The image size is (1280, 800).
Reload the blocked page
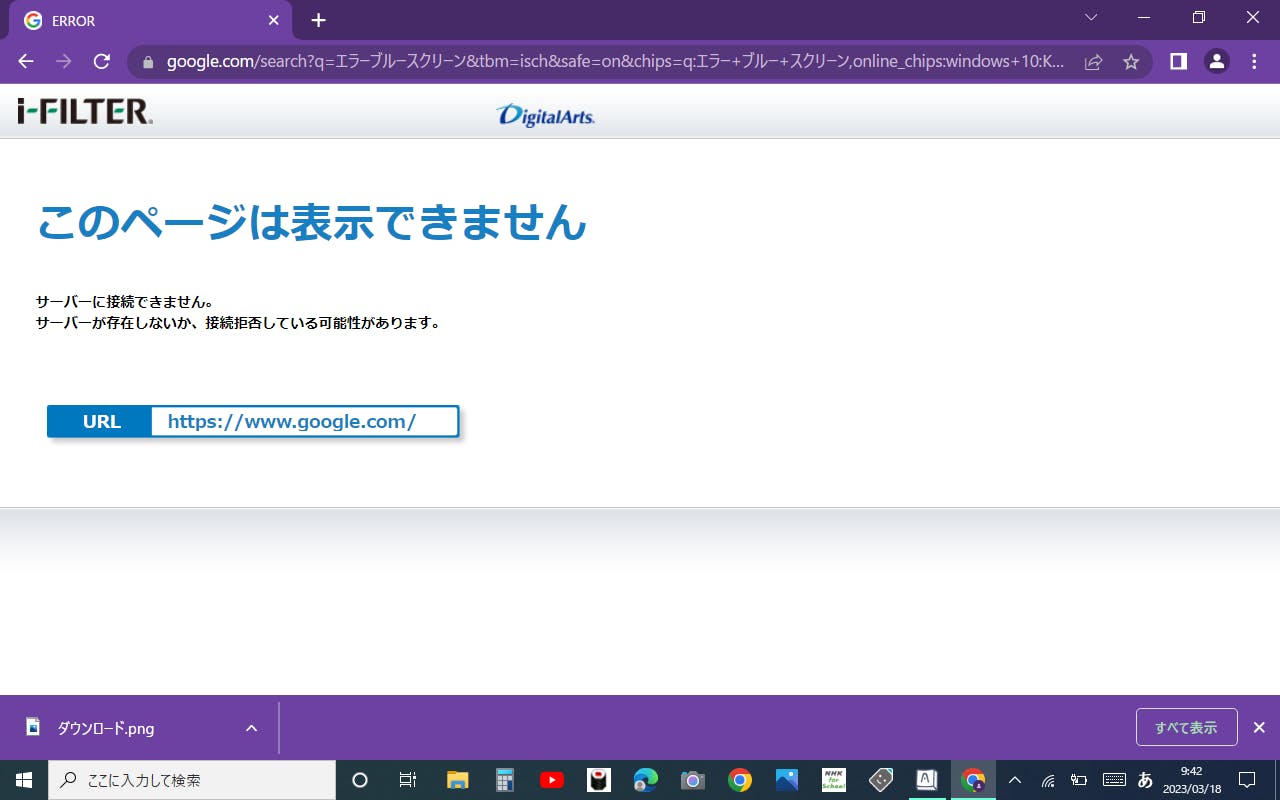pyautogui.click(x=101, y=62)
